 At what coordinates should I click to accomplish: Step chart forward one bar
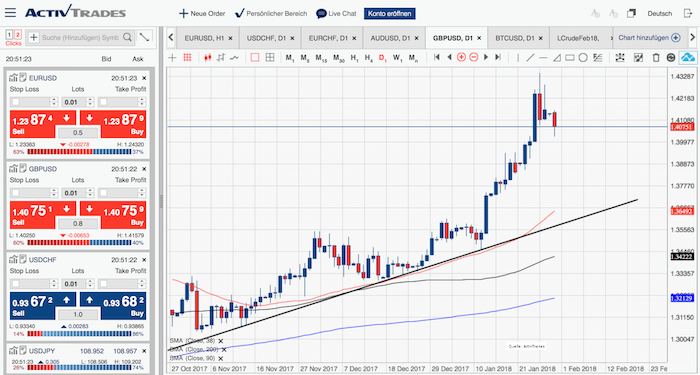pos(486,57)
